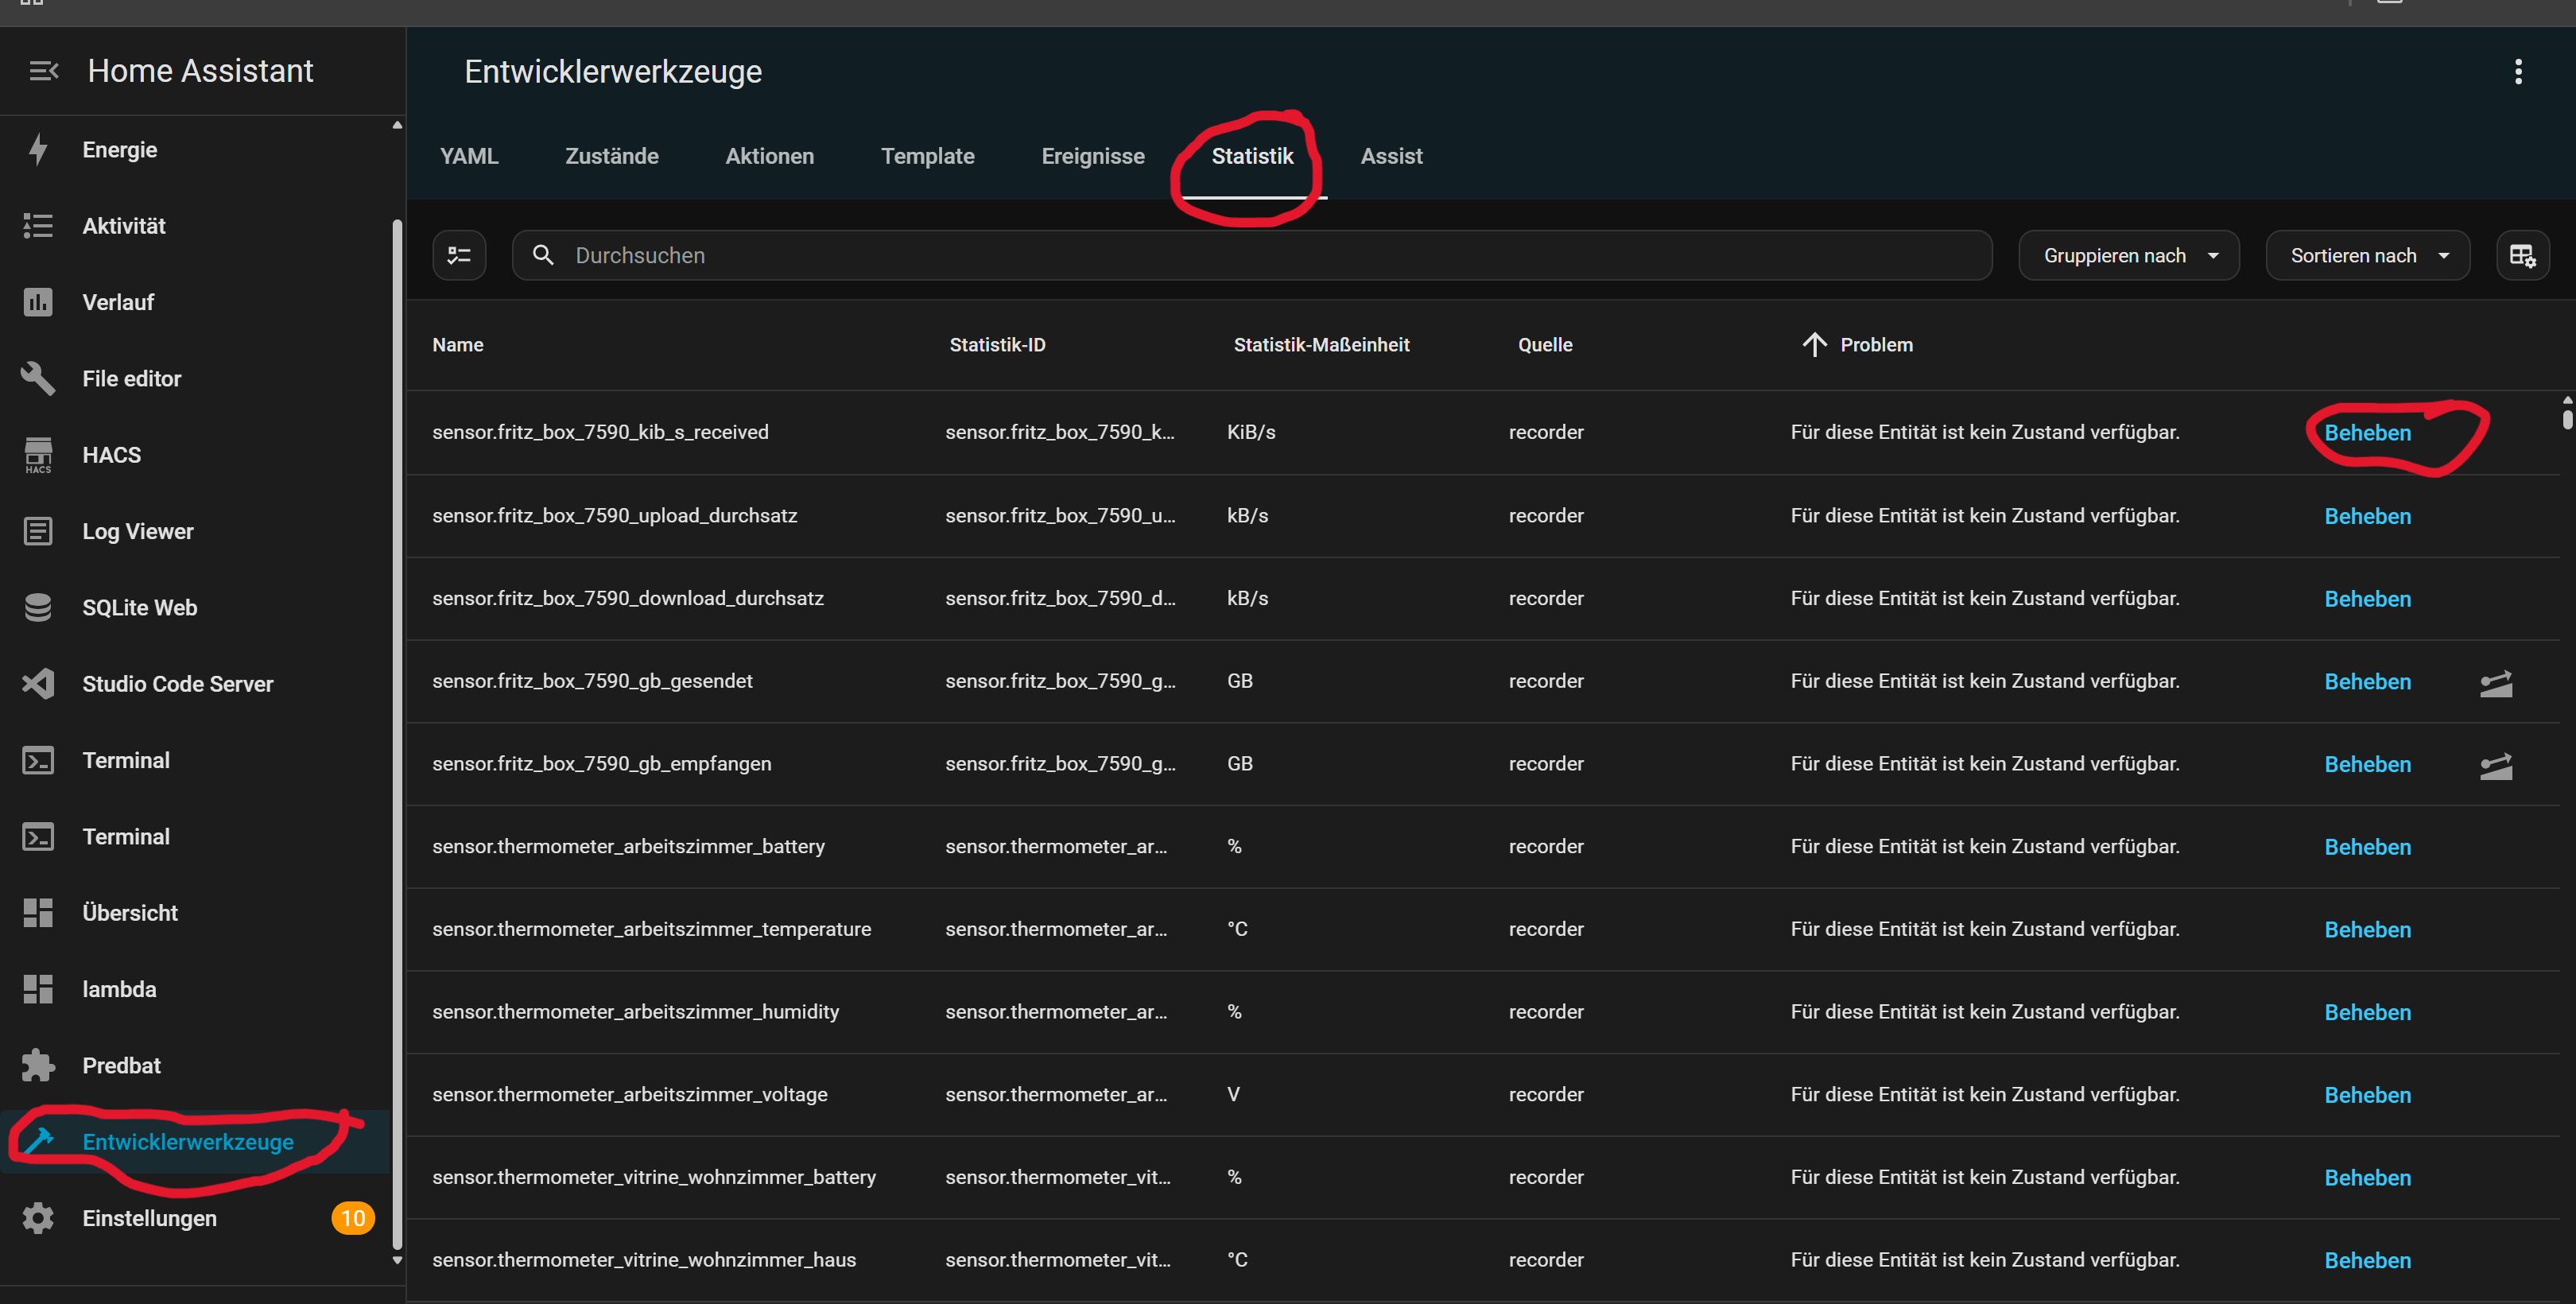Switch to the Template tab
Screen dimensions: 2576x1304
pyautogui.click(x=927, y=156)
